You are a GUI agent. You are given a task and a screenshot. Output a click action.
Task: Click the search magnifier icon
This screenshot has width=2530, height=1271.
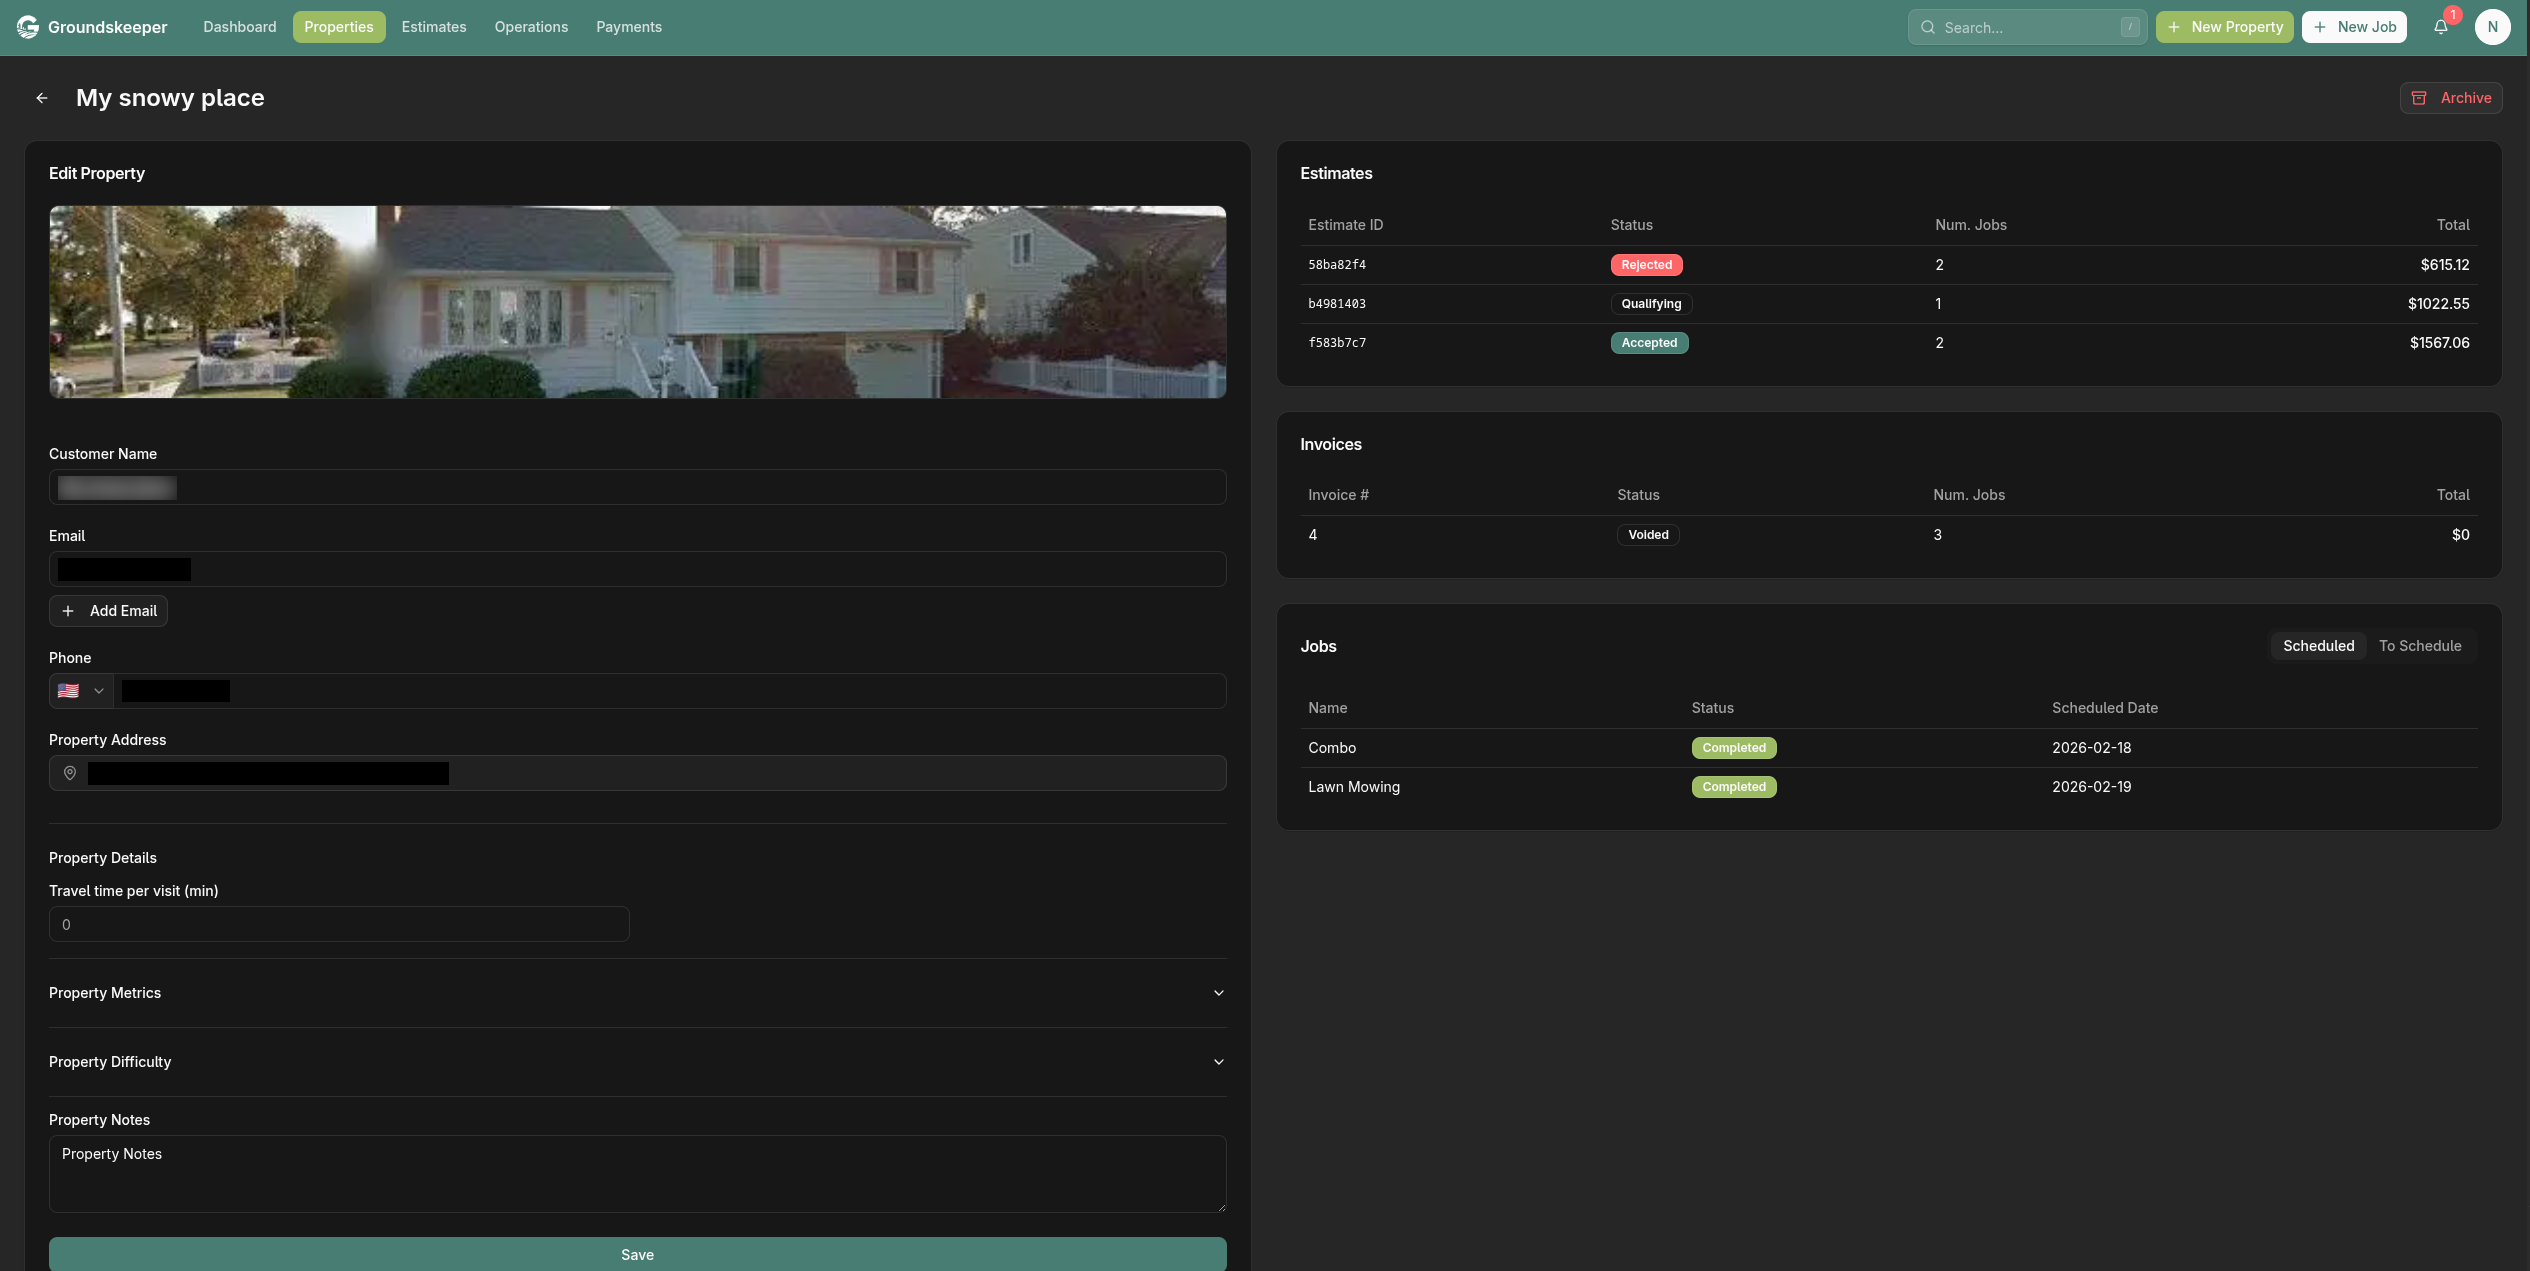pos(1927,27)
